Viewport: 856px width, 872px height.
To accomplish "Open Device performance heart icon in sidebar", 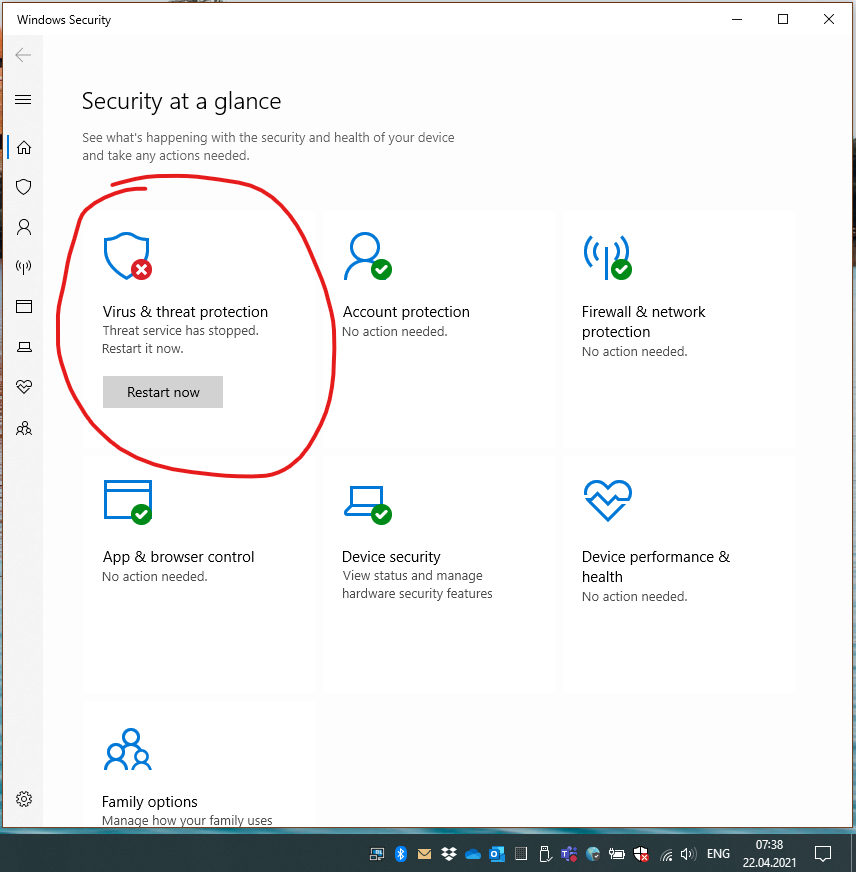I will 24,387.
